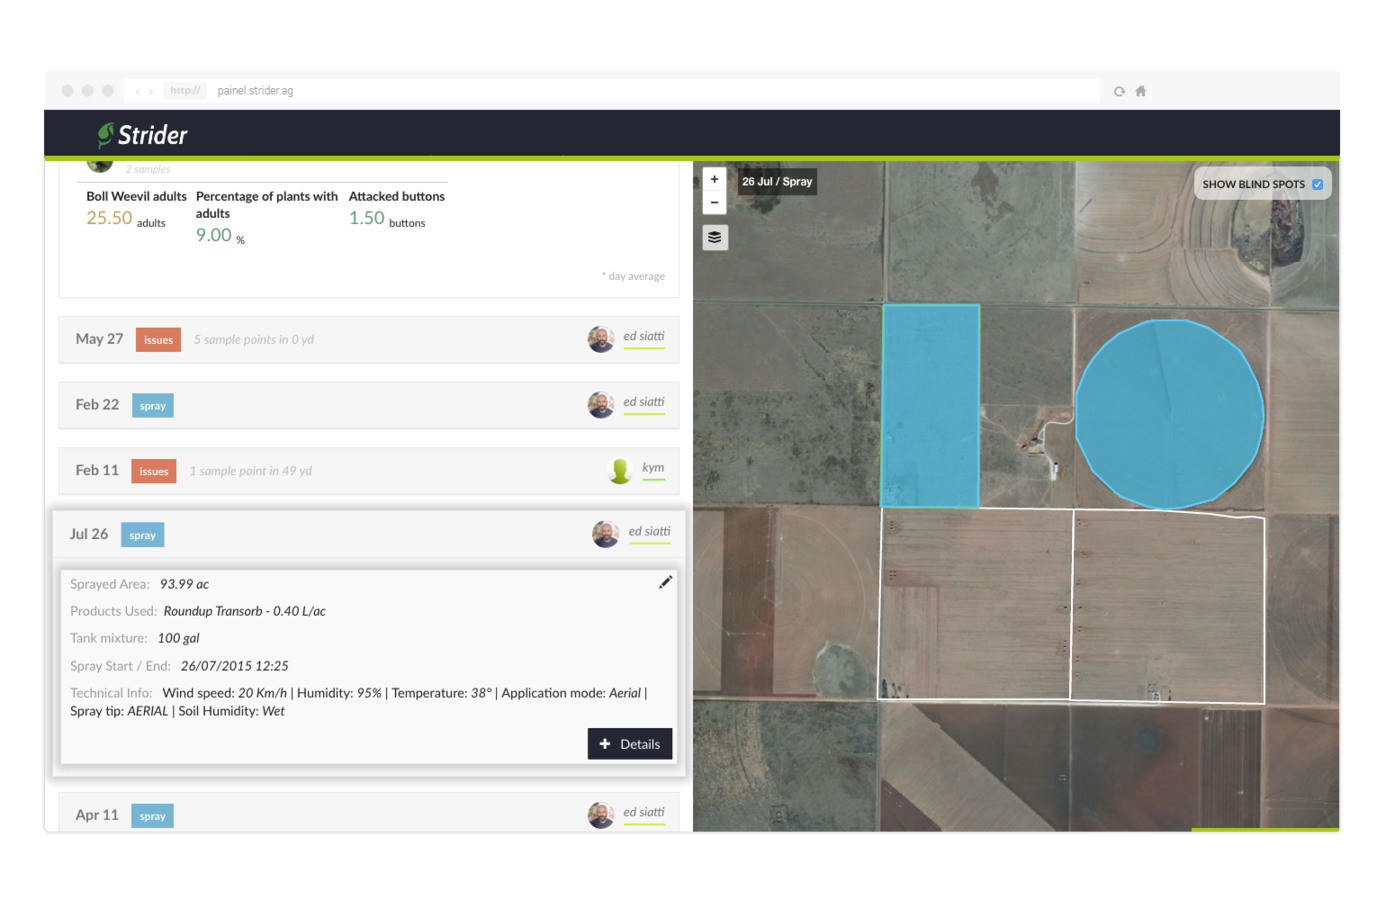Collapse the Jul 26 spray entry
1386x900 pixels.
pos(369,534)
